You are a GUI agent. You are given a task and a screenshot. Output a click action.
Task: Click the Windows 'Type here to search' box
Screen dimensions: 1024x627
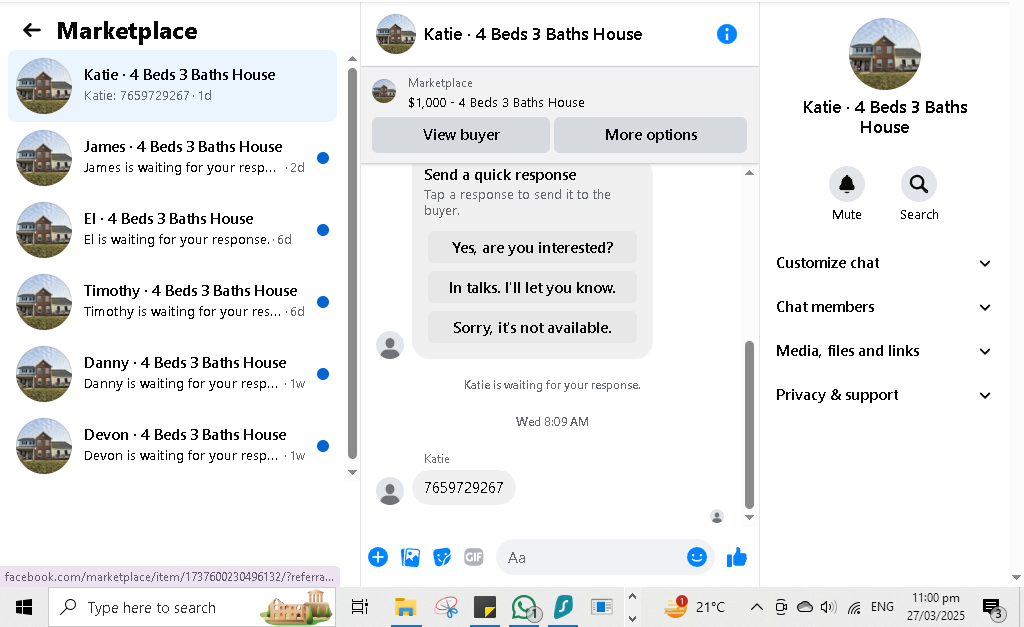click(x=192, y=607)
